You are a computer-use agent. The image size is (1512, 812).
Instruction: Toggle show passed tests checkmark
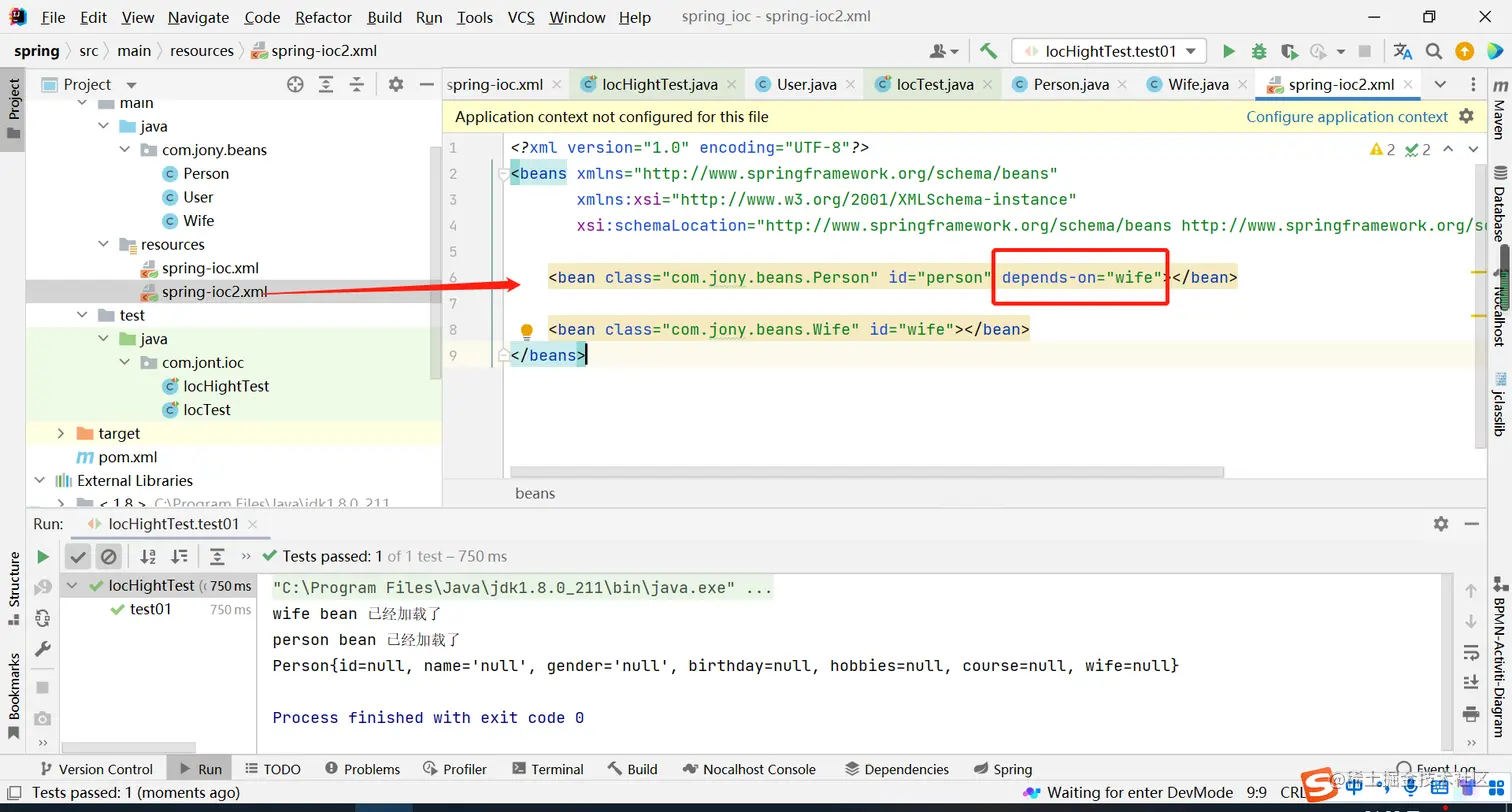(78, 556)
